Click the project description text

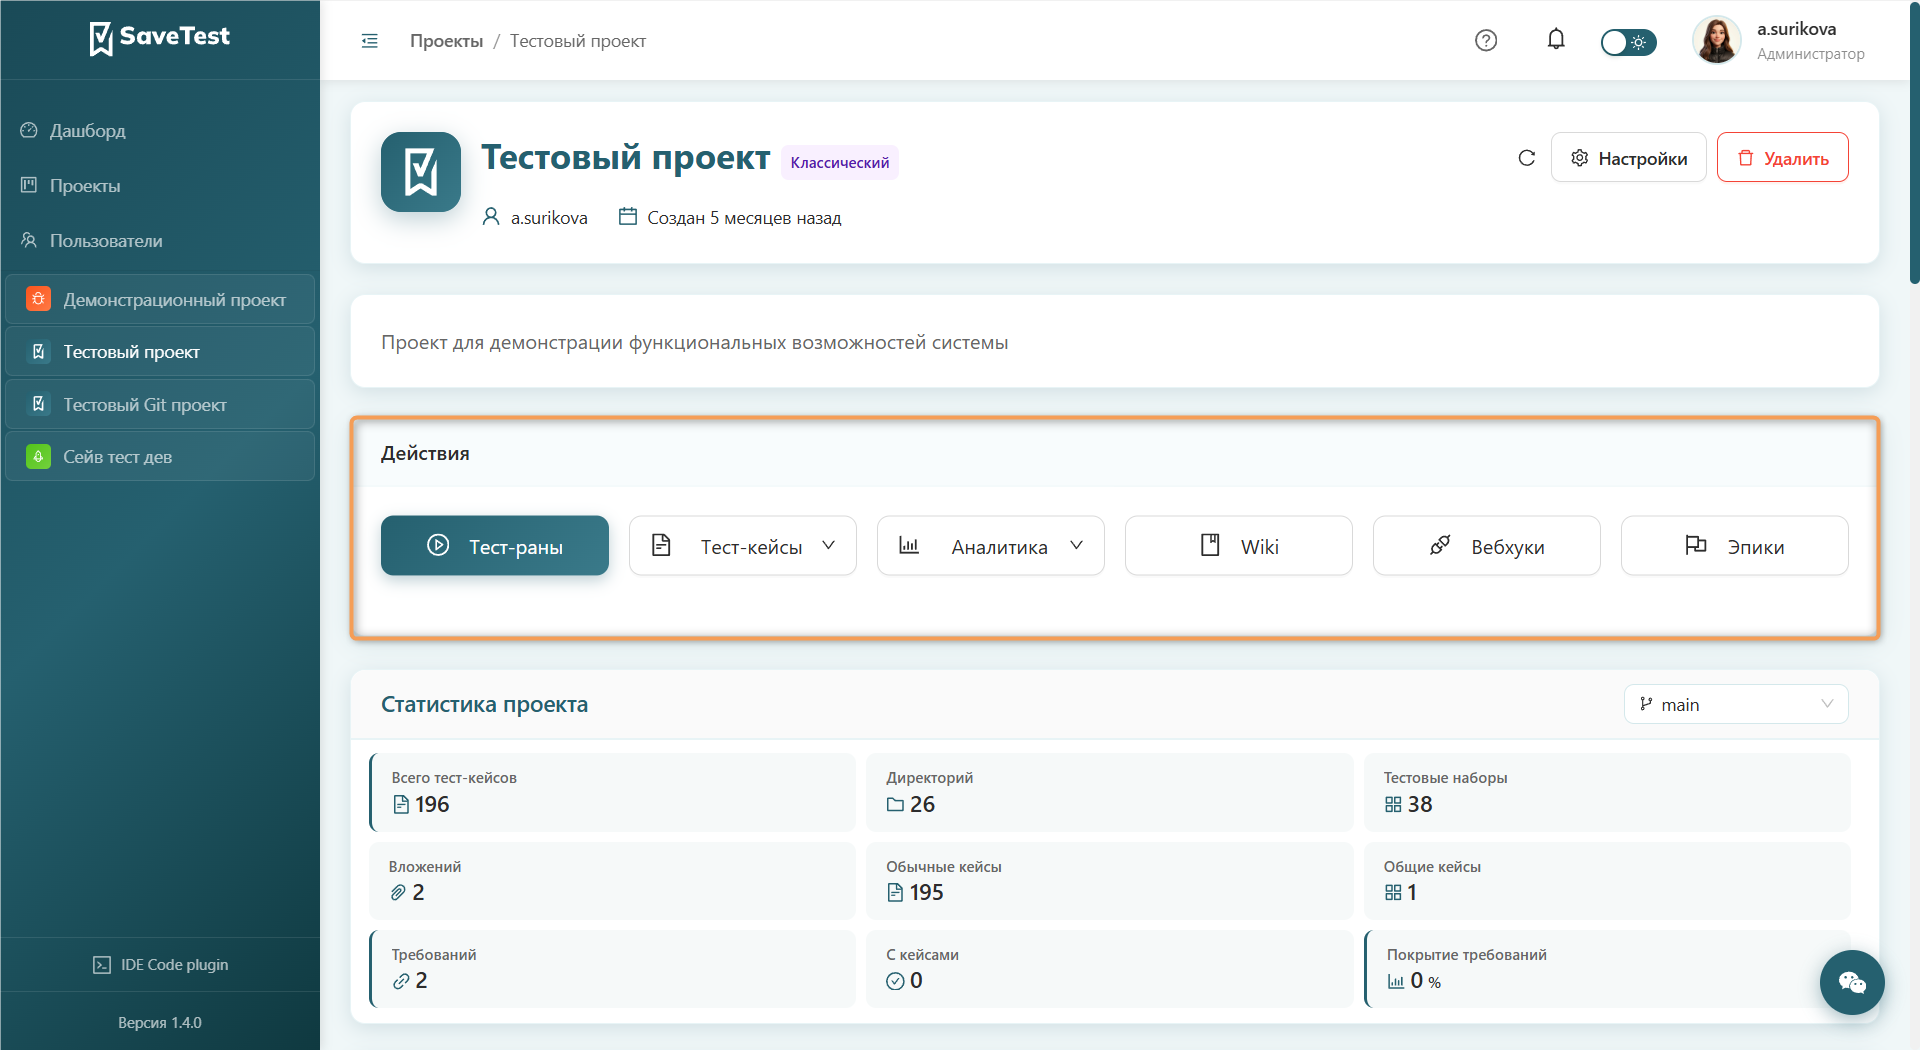click(x=694, y=342)
